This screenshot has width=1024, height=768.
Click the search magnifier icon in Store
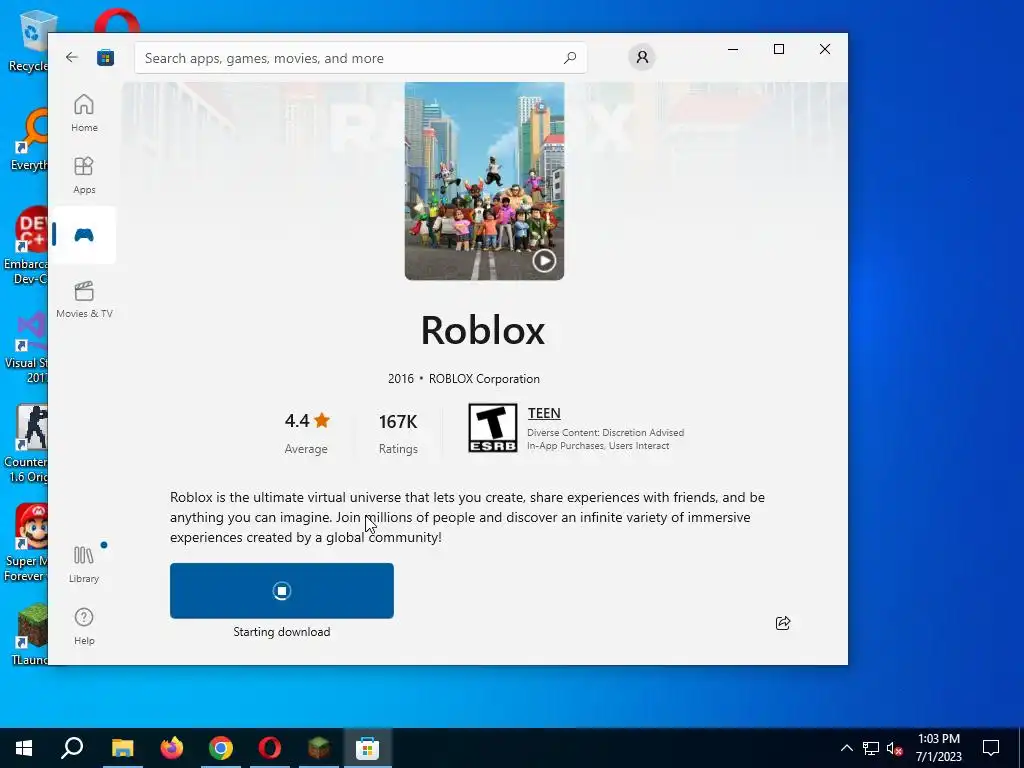pyautogui.click(x=569, y=57)
